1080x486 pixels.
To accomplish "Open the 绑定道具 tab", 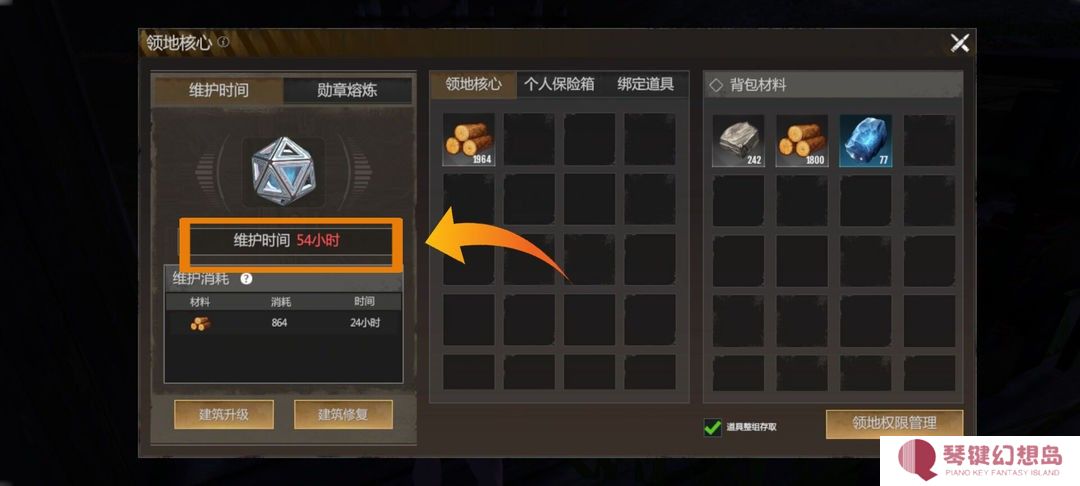I will (645, 85).
